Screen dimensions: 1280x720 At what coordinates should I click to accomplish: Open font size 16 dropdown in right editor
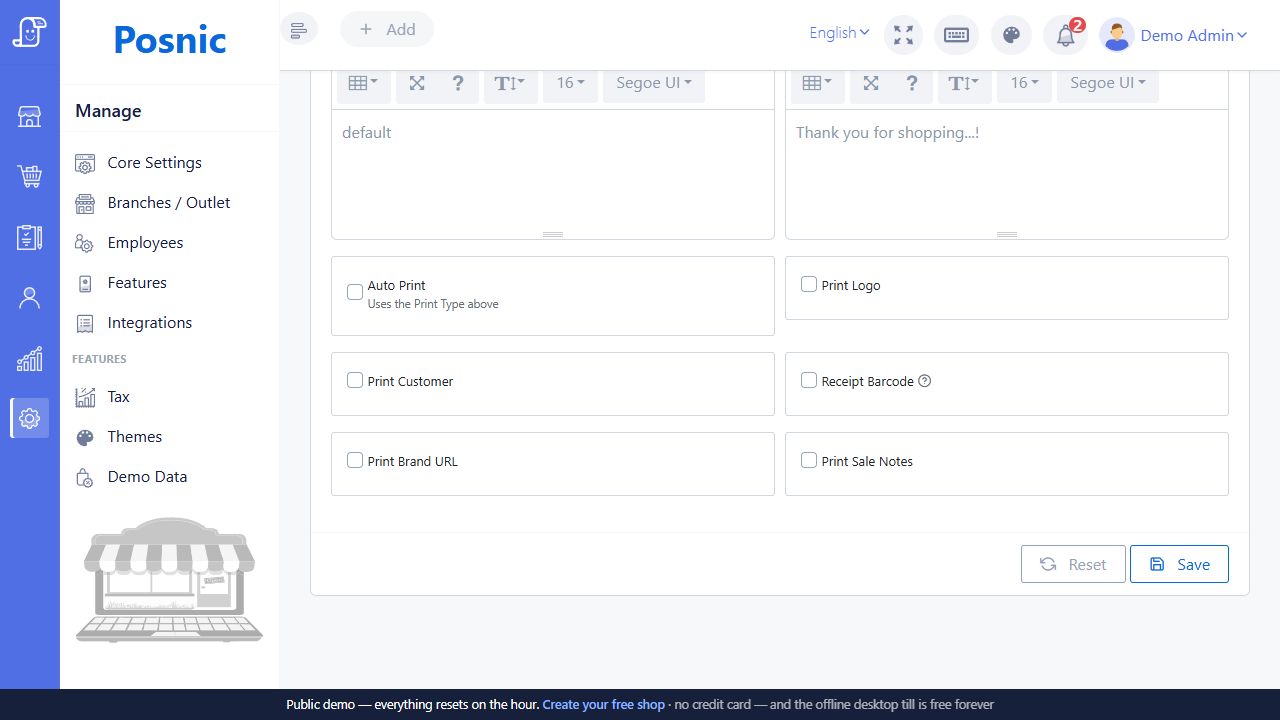pos(1025,83)
